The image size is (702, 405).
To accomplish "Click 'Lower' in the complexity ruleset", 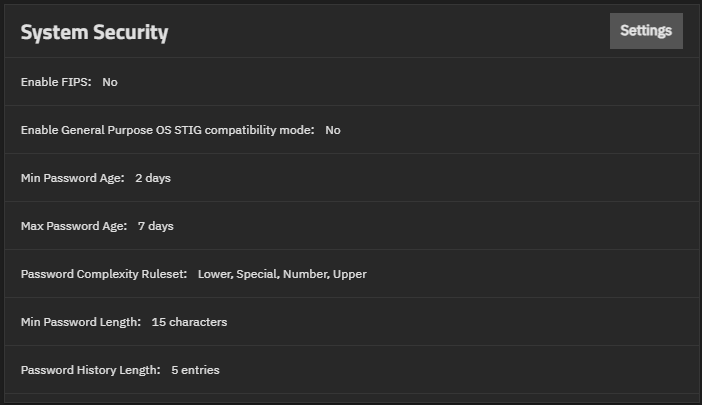I will tap(215, 274).
